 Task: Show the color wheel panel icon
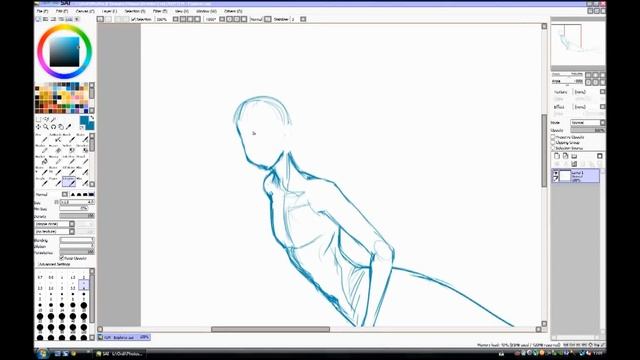[38, 19]
